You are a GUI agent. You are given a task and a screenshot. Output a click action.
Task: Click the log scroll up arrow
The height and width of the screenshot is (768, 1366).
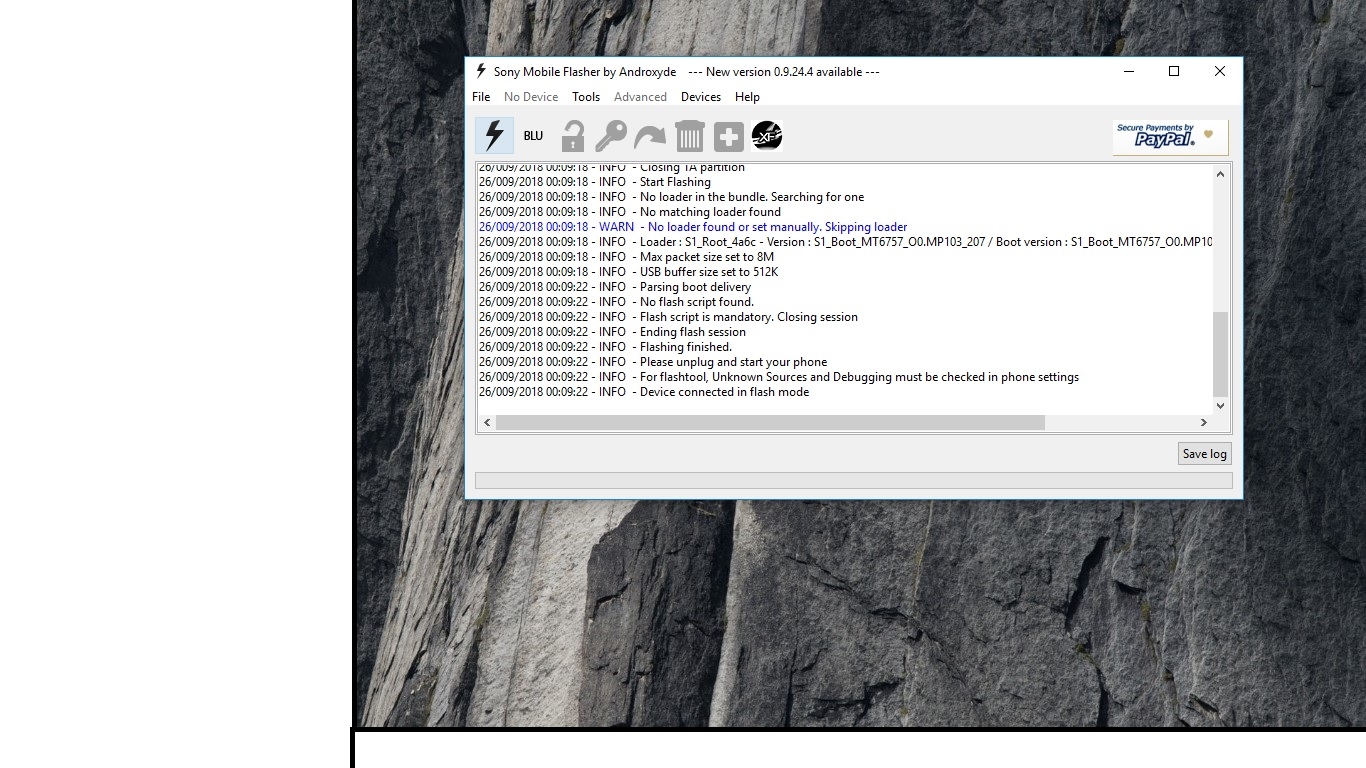(x=1220, y=174)
